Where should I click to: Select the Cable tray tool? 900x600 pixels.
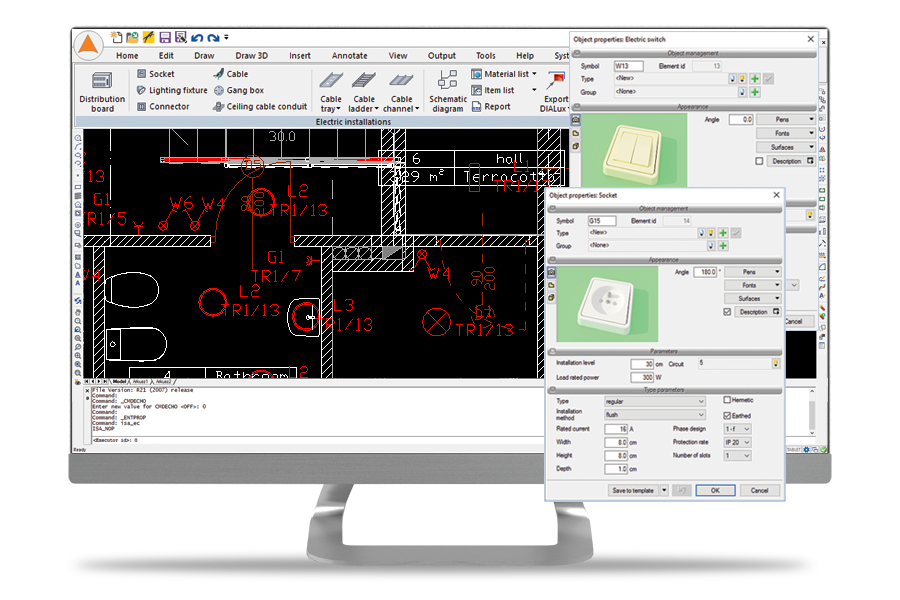(331, 91)
